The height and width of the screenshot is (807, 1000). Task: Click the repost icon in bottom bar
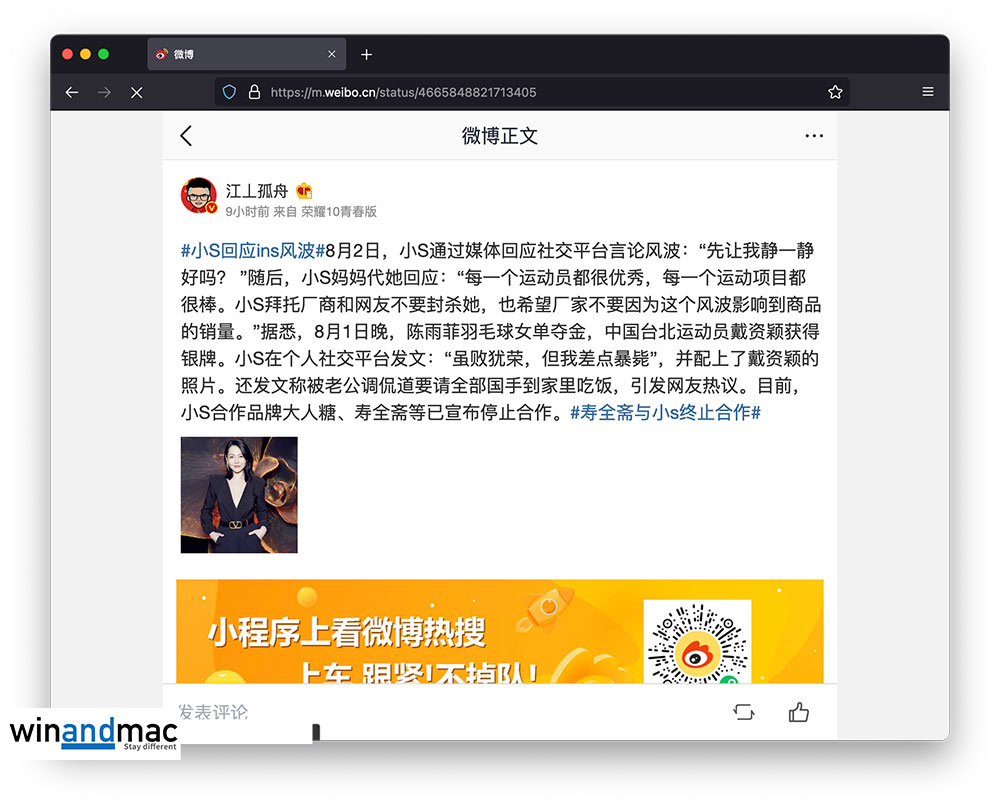pyautogui.click(x=743, y=712)
